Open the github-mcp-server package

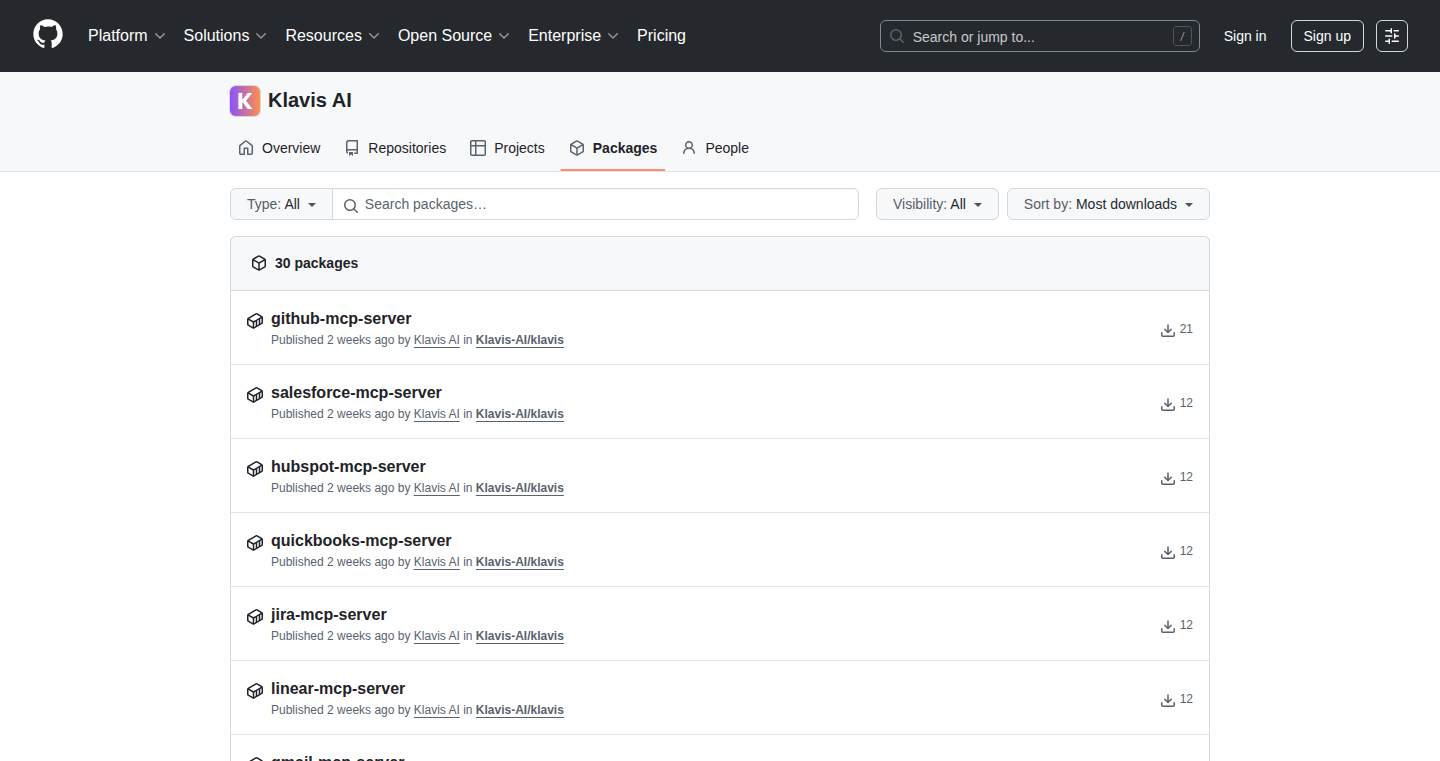click(341, 319)
